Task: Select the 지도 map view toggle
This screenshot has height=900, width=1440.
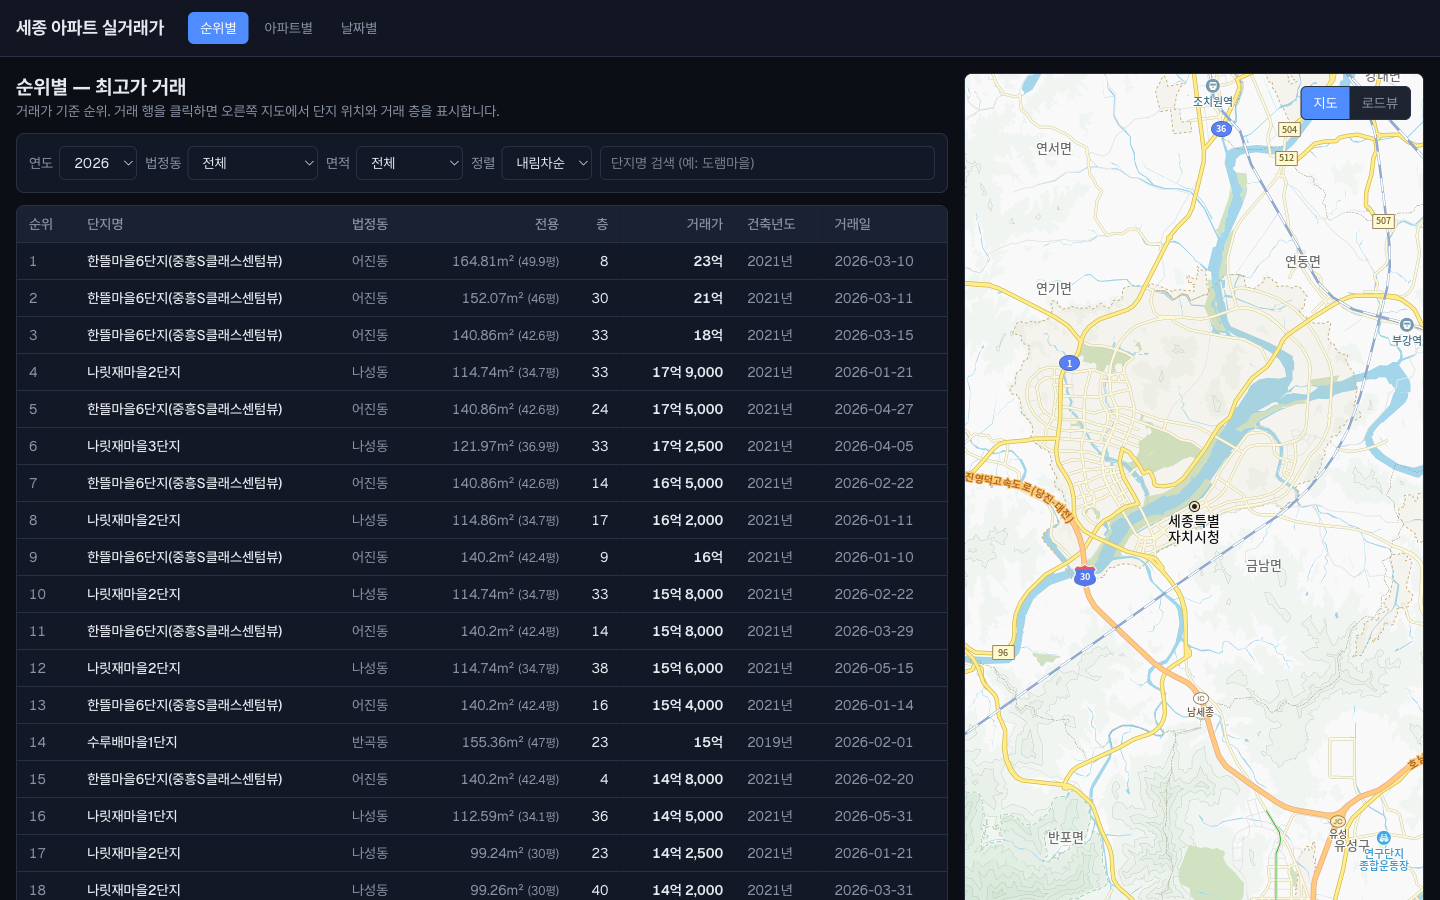Action: [1325, 103]
